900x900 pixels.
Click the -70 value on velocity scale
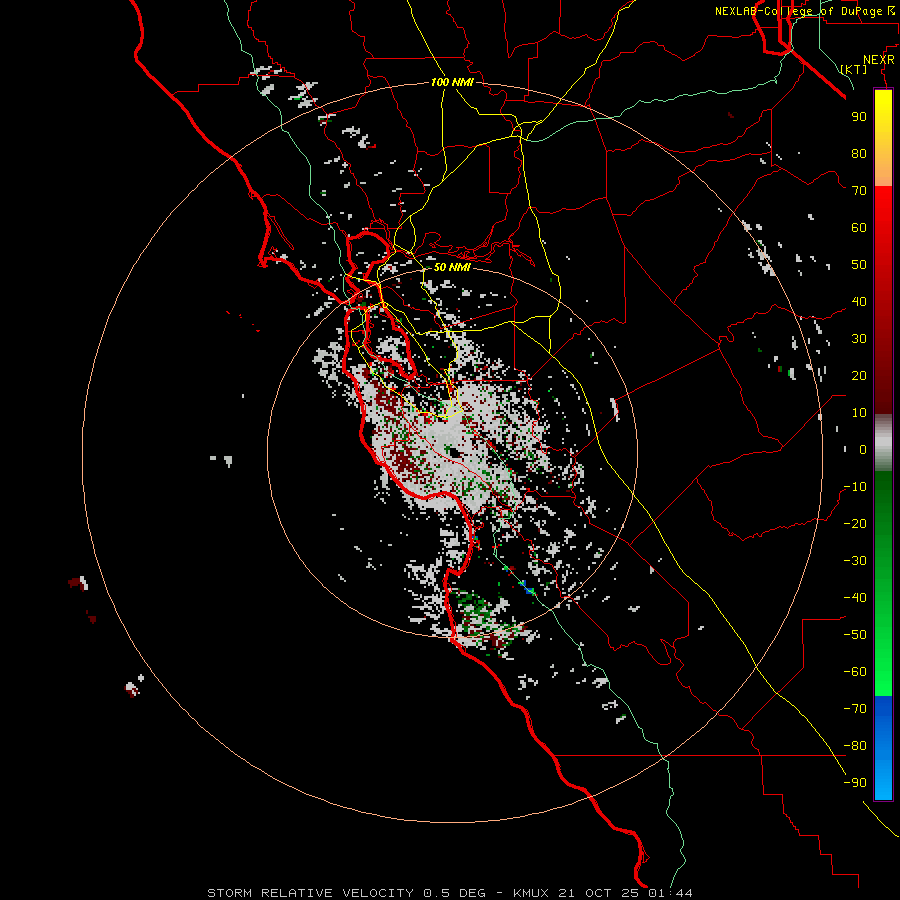[855, 709]
